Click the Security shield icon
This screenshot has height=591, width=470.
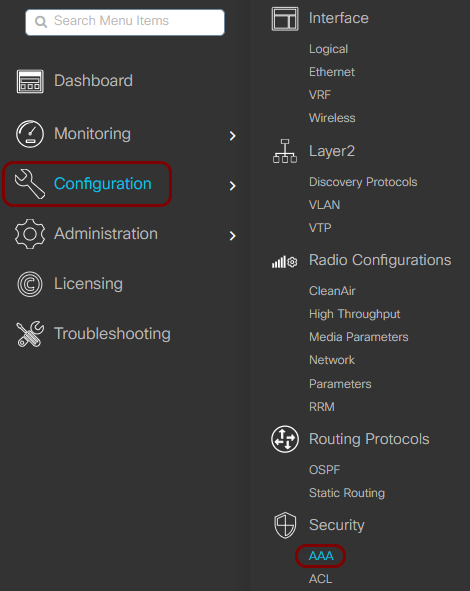pos(285,525)
